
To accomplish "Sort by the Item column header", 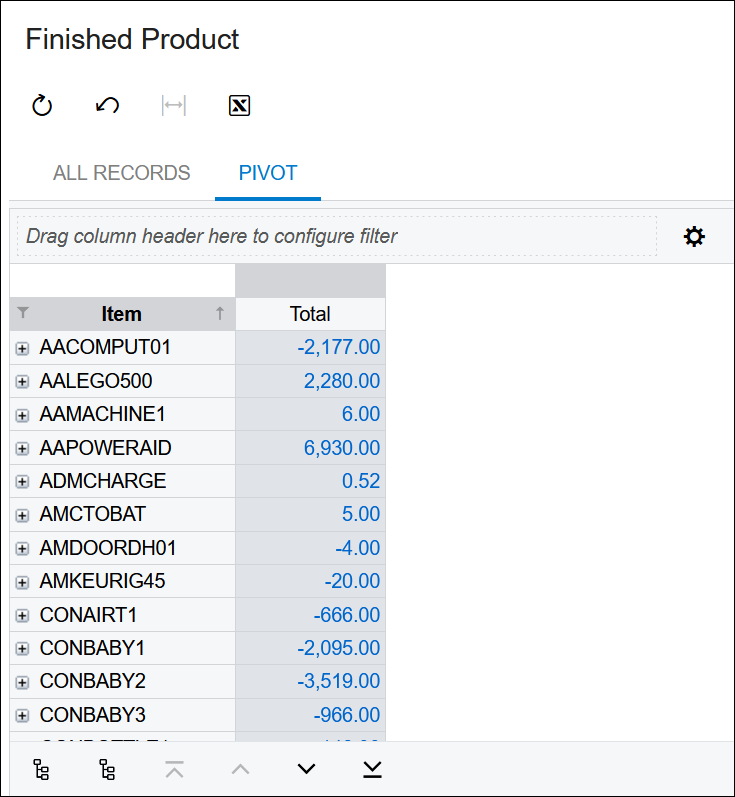I will 121,314.
